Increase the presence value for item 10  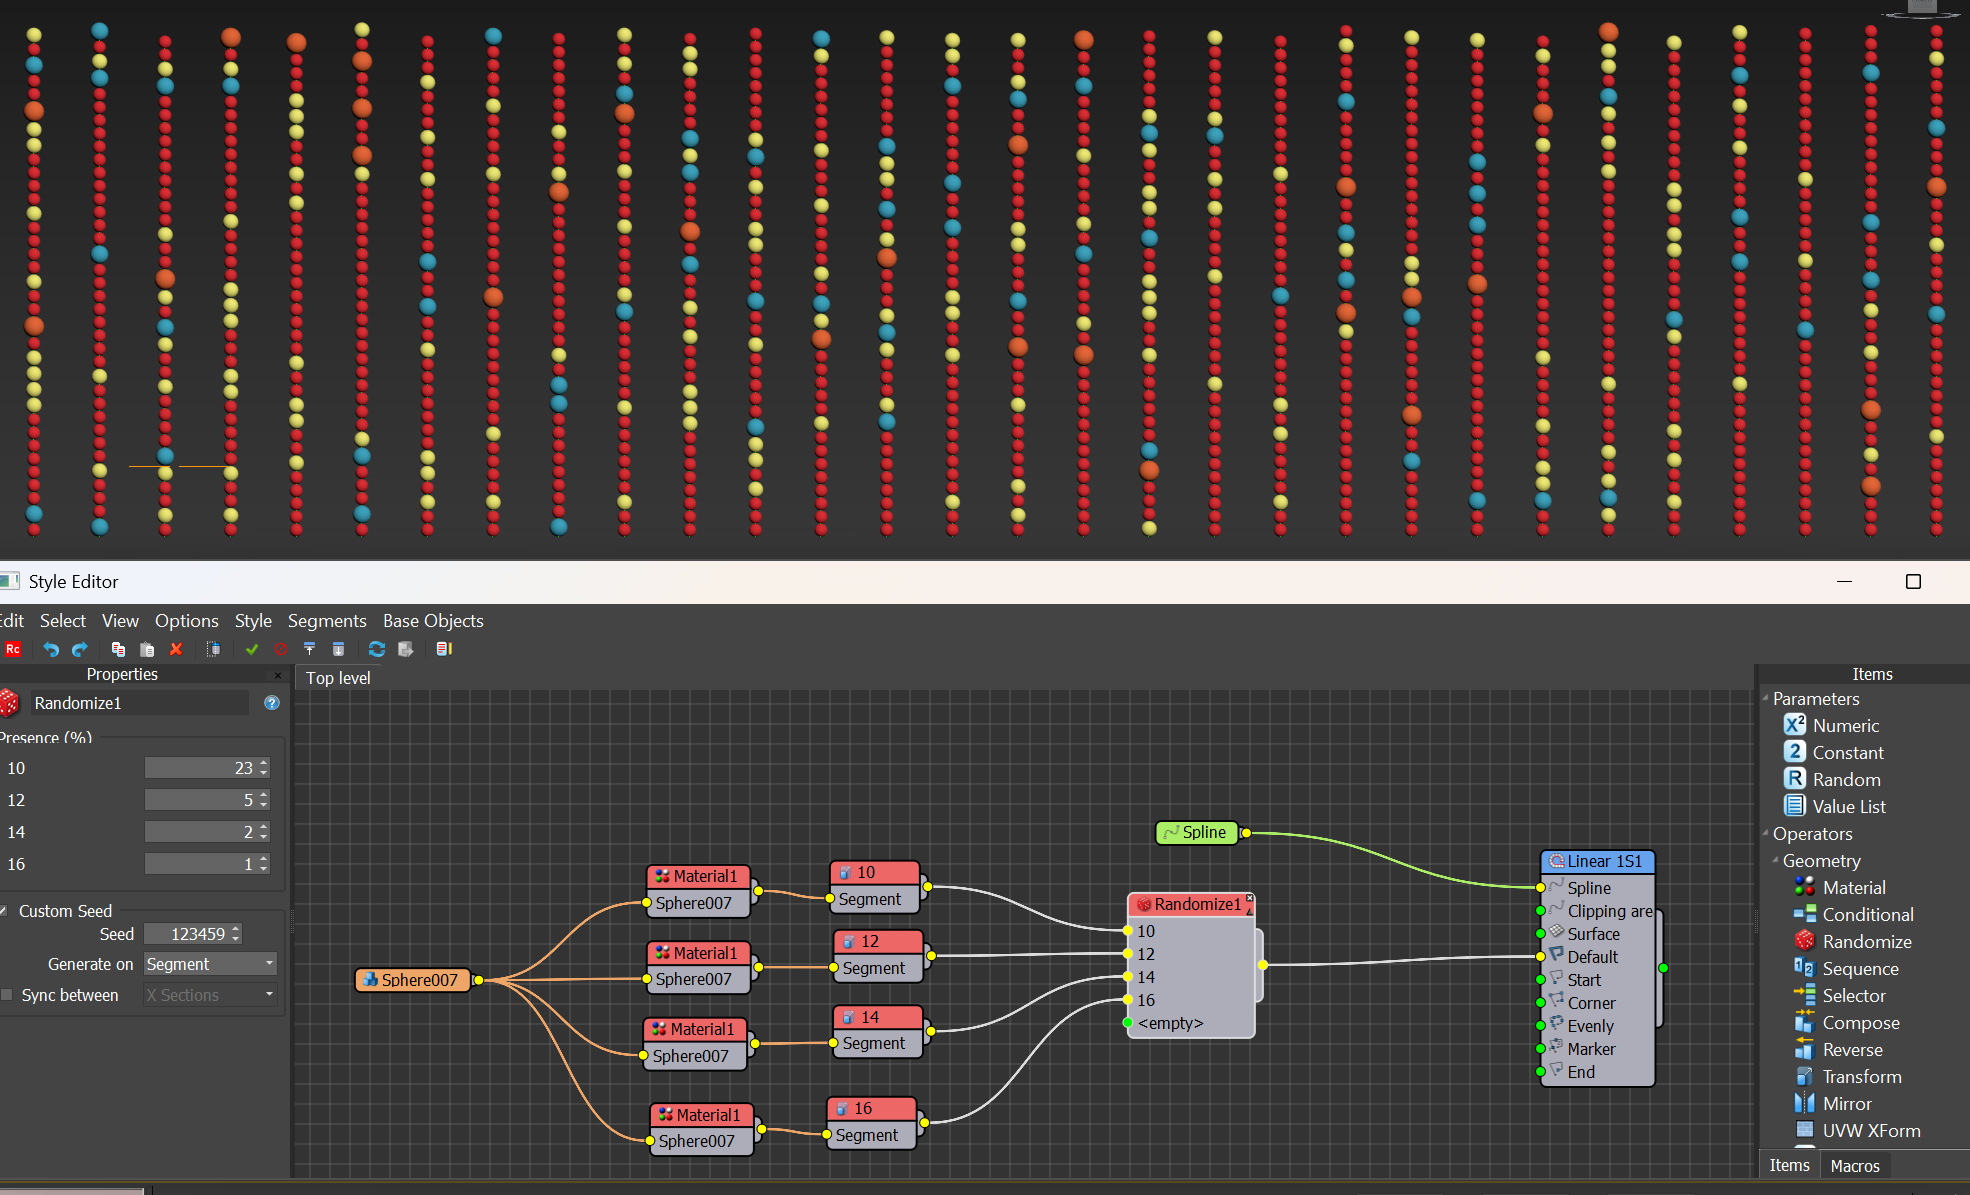click(x=264, y=763)
